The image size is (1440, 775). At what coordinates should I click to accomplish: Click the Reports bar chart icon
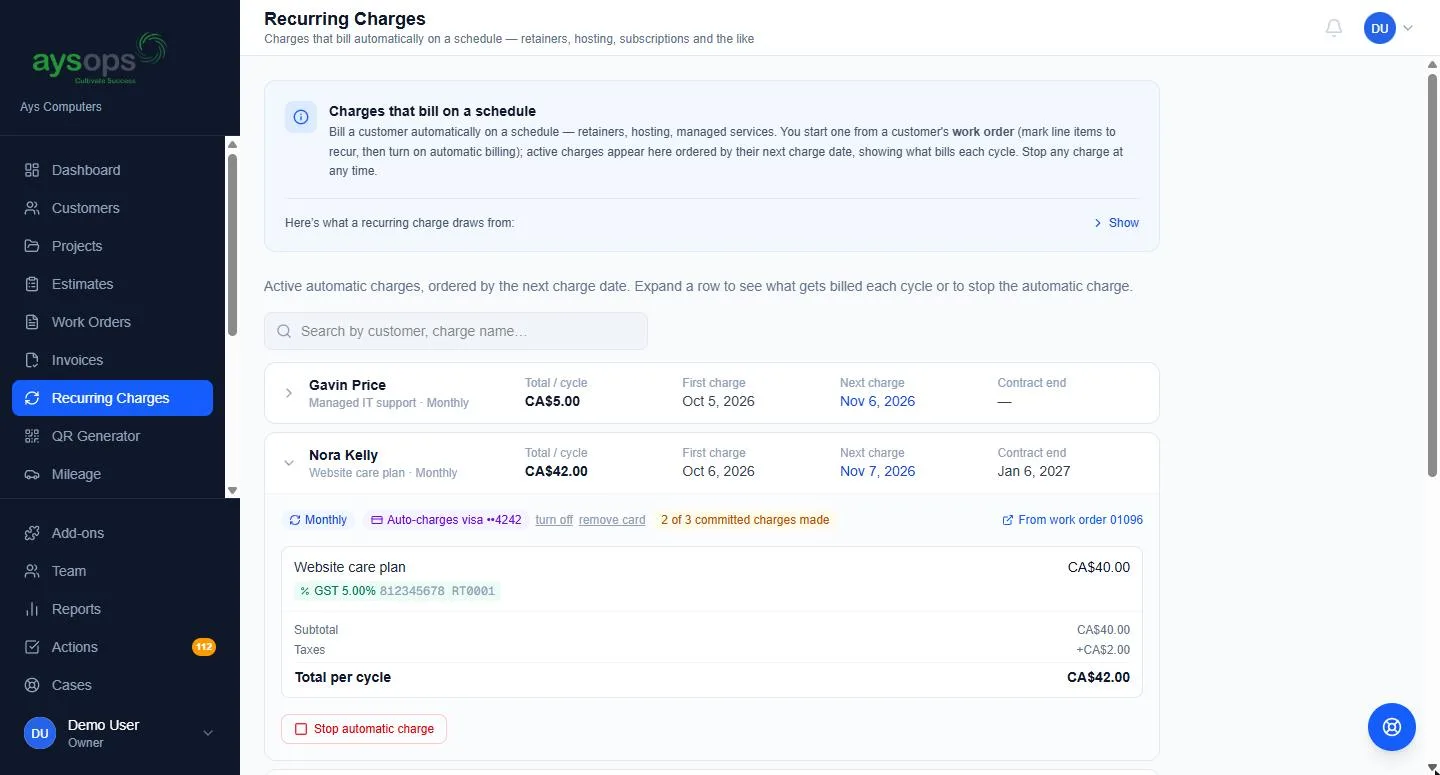coord(32,609)
